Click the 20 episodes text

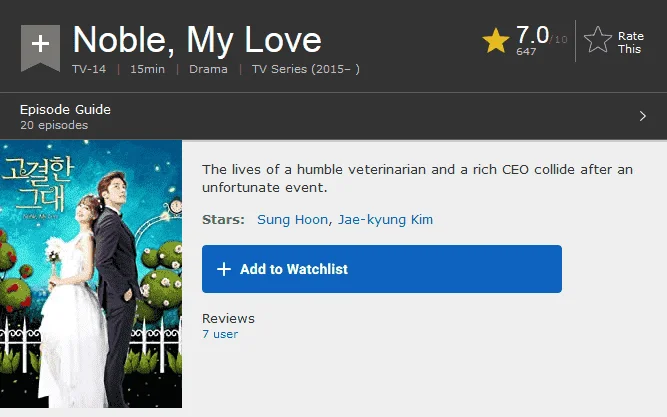click(54, 125)
